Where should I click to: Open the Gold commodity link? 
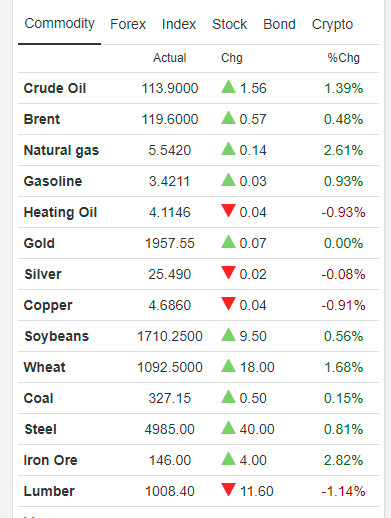(39, 243)
